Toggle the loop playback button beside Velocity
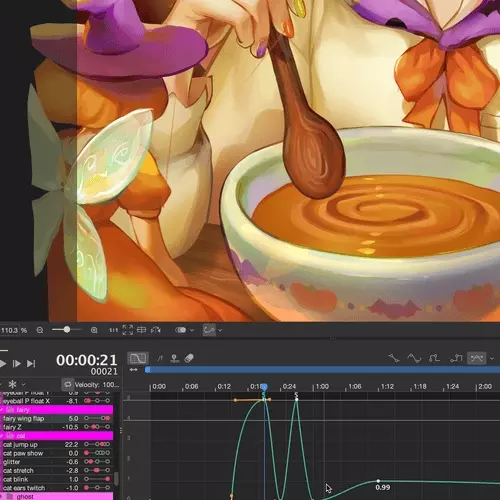500x500 pixels. (67, 384)
